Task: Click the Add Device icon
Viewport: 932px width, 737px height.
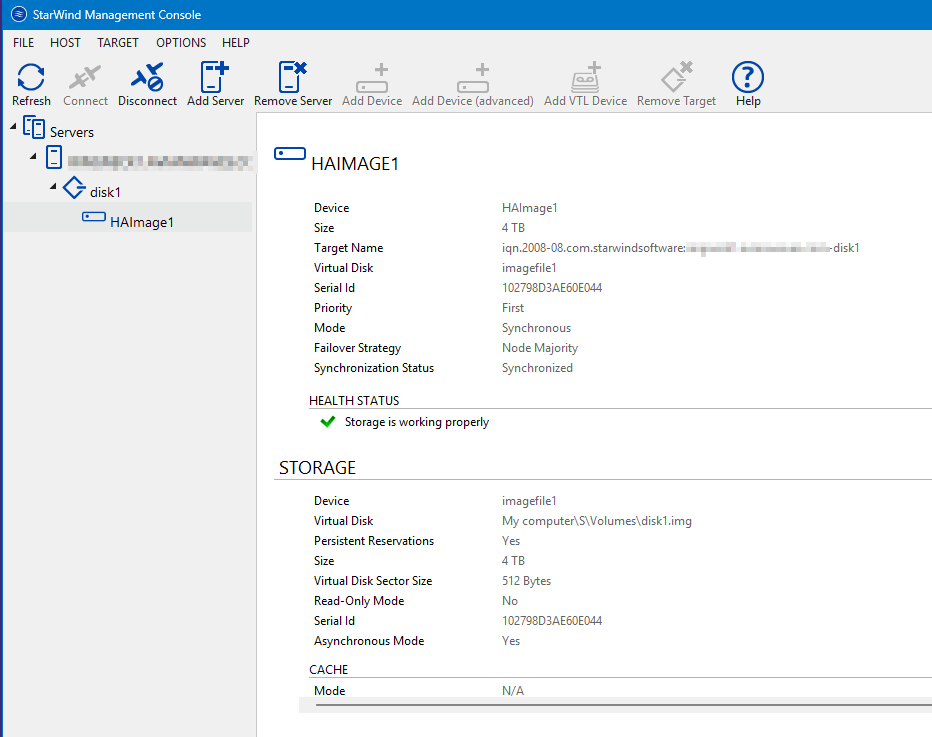Action: coord(372,78)
